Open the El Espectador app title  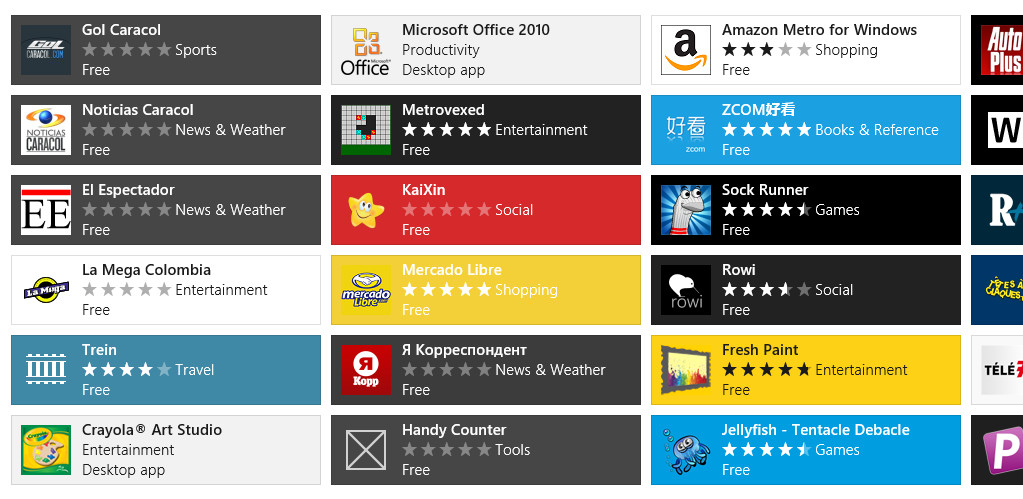[x=128, y=190]
